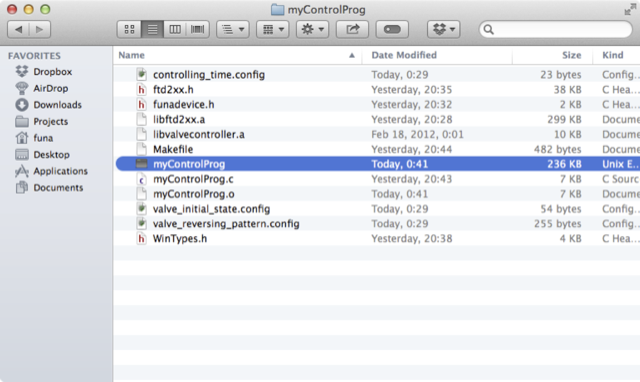Select the WinTypes.h header file icon
Image resolution: width=640 pixels, height=382 pixels.
pyautogui.click(x=142, y=238)
